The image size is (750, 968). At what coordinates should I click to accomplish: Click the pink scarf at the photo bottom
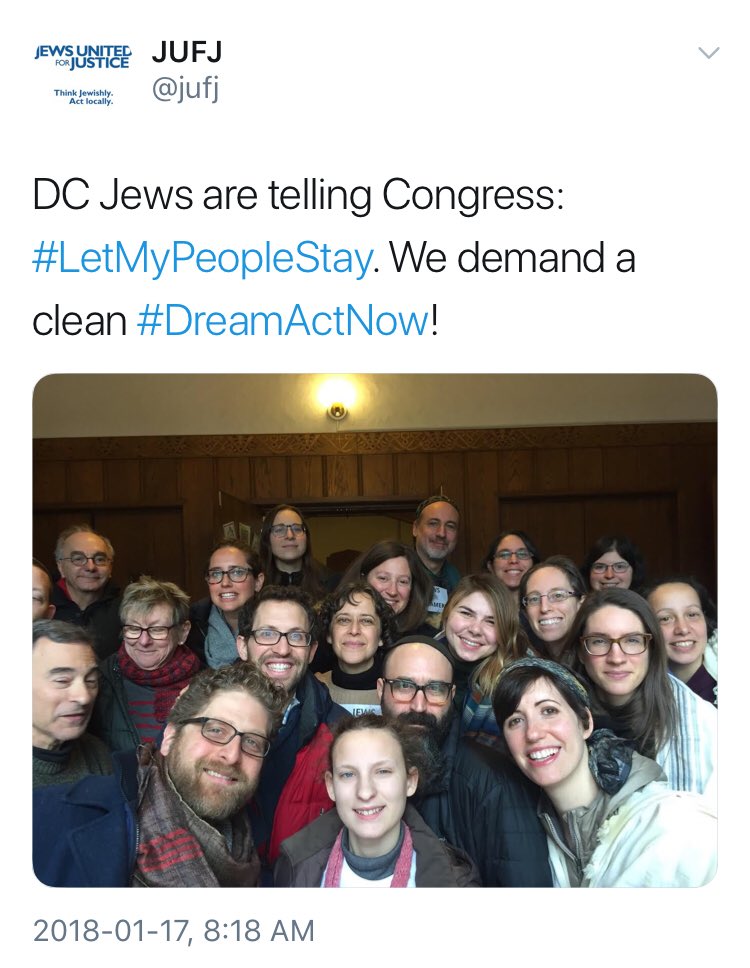369,858
